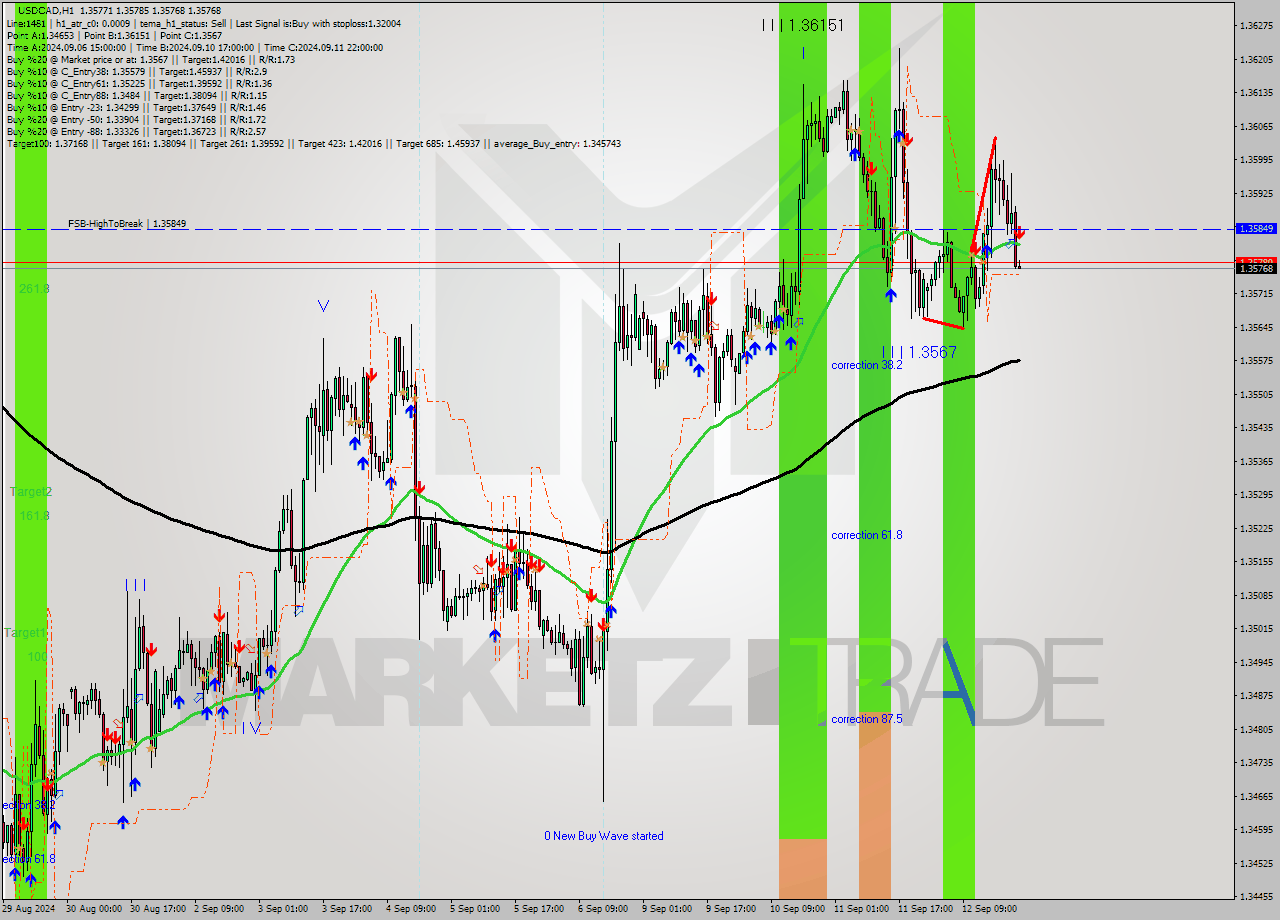
Task: Click the '10 Sep 09:00' time label
Action: click(x=797, y=909)
